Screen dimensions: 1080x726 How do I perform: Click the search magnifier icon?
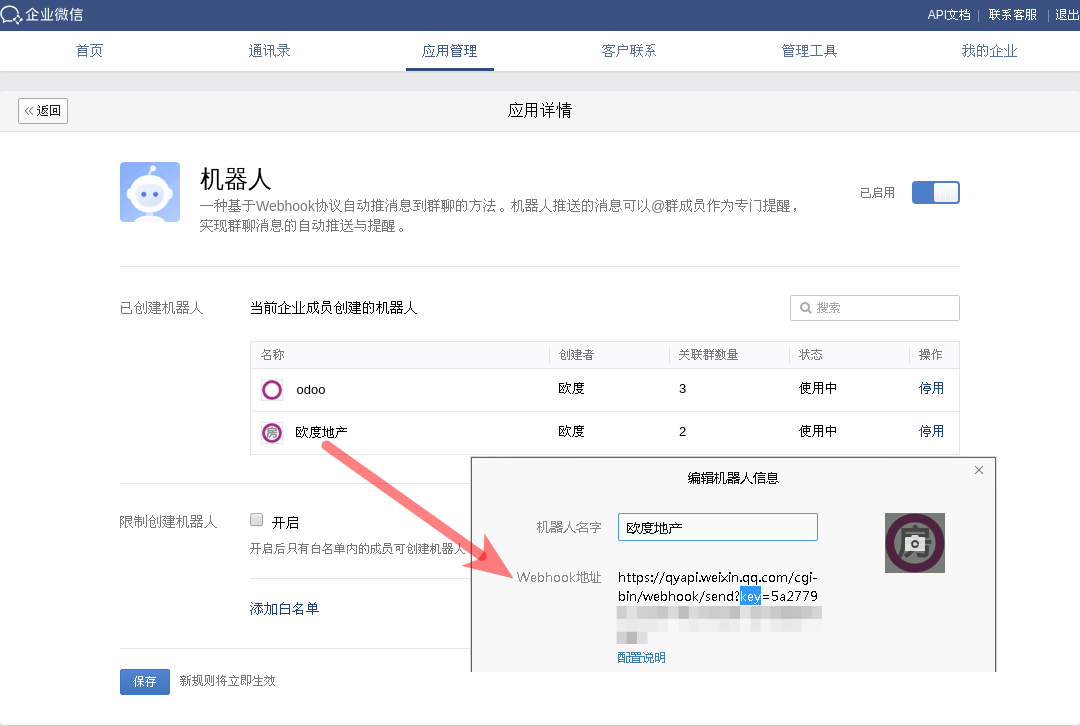[805, 308]
